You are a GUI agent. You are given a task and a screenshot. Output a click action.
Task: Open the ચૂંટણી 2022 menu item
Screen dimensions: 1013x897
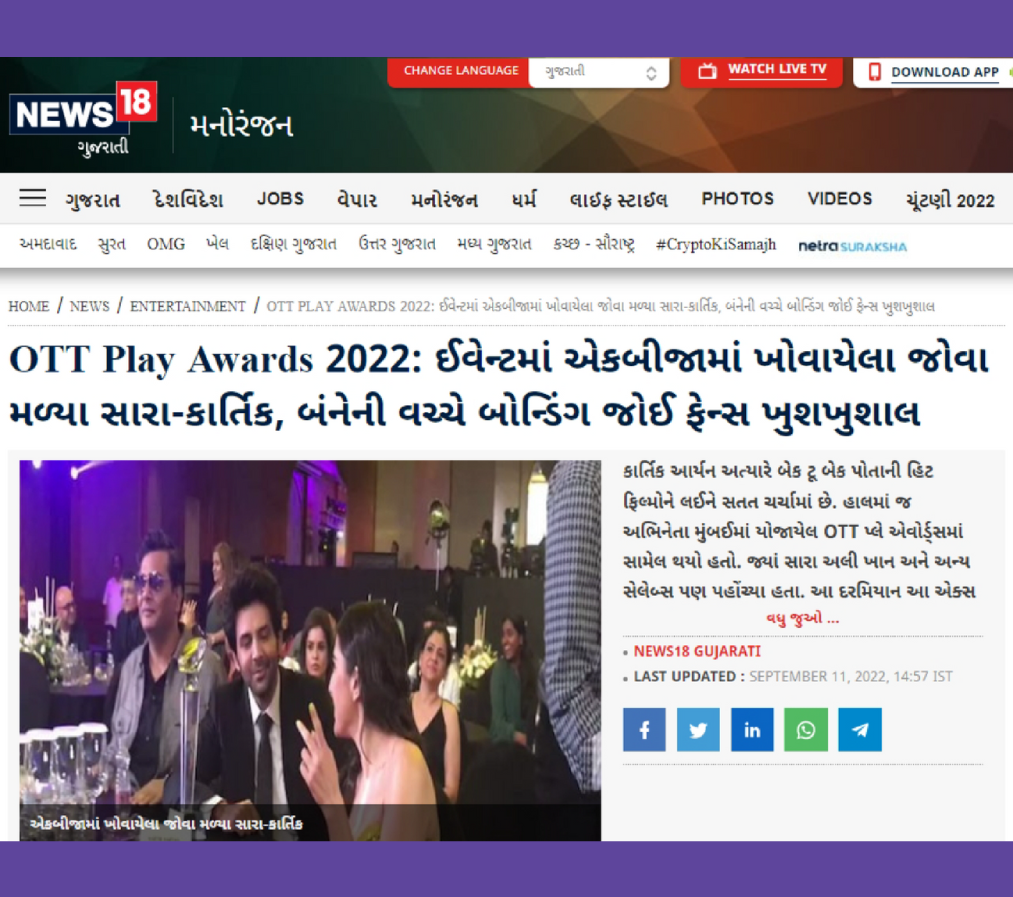pyautogui.click(x=950, y=200)
